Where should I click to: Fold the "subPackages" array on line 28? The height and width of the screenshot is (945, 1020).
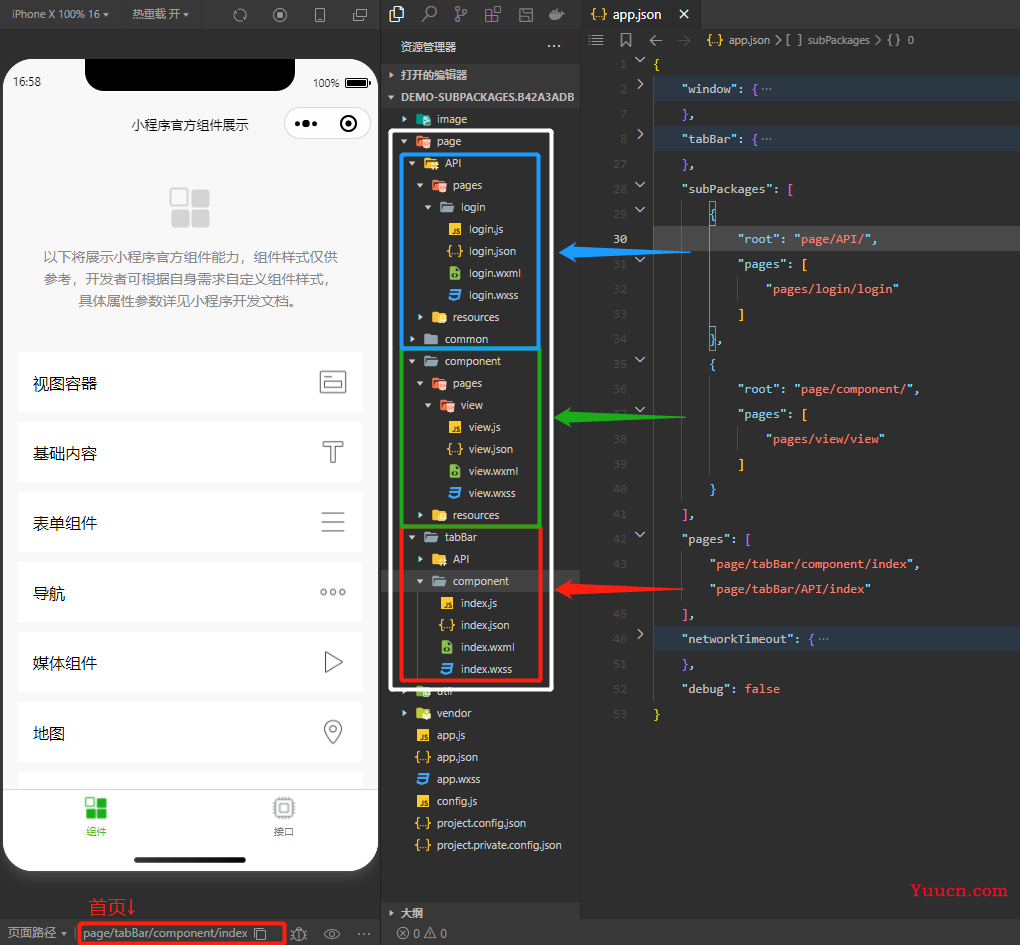click(x=640, y=184)
